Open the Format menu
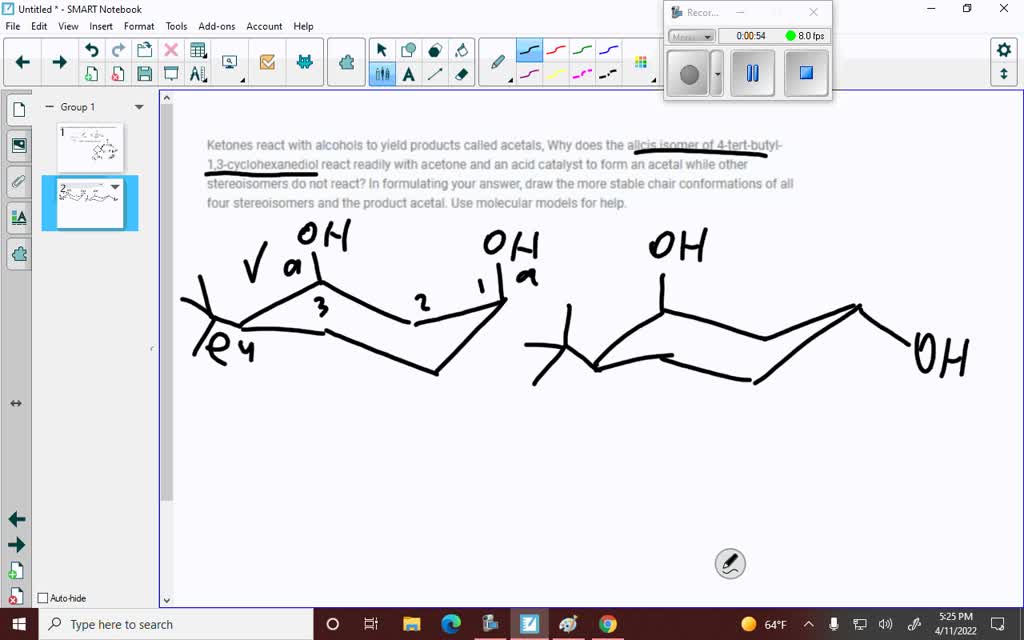This screenshot has height=640, width=1024. pos(139,26)
